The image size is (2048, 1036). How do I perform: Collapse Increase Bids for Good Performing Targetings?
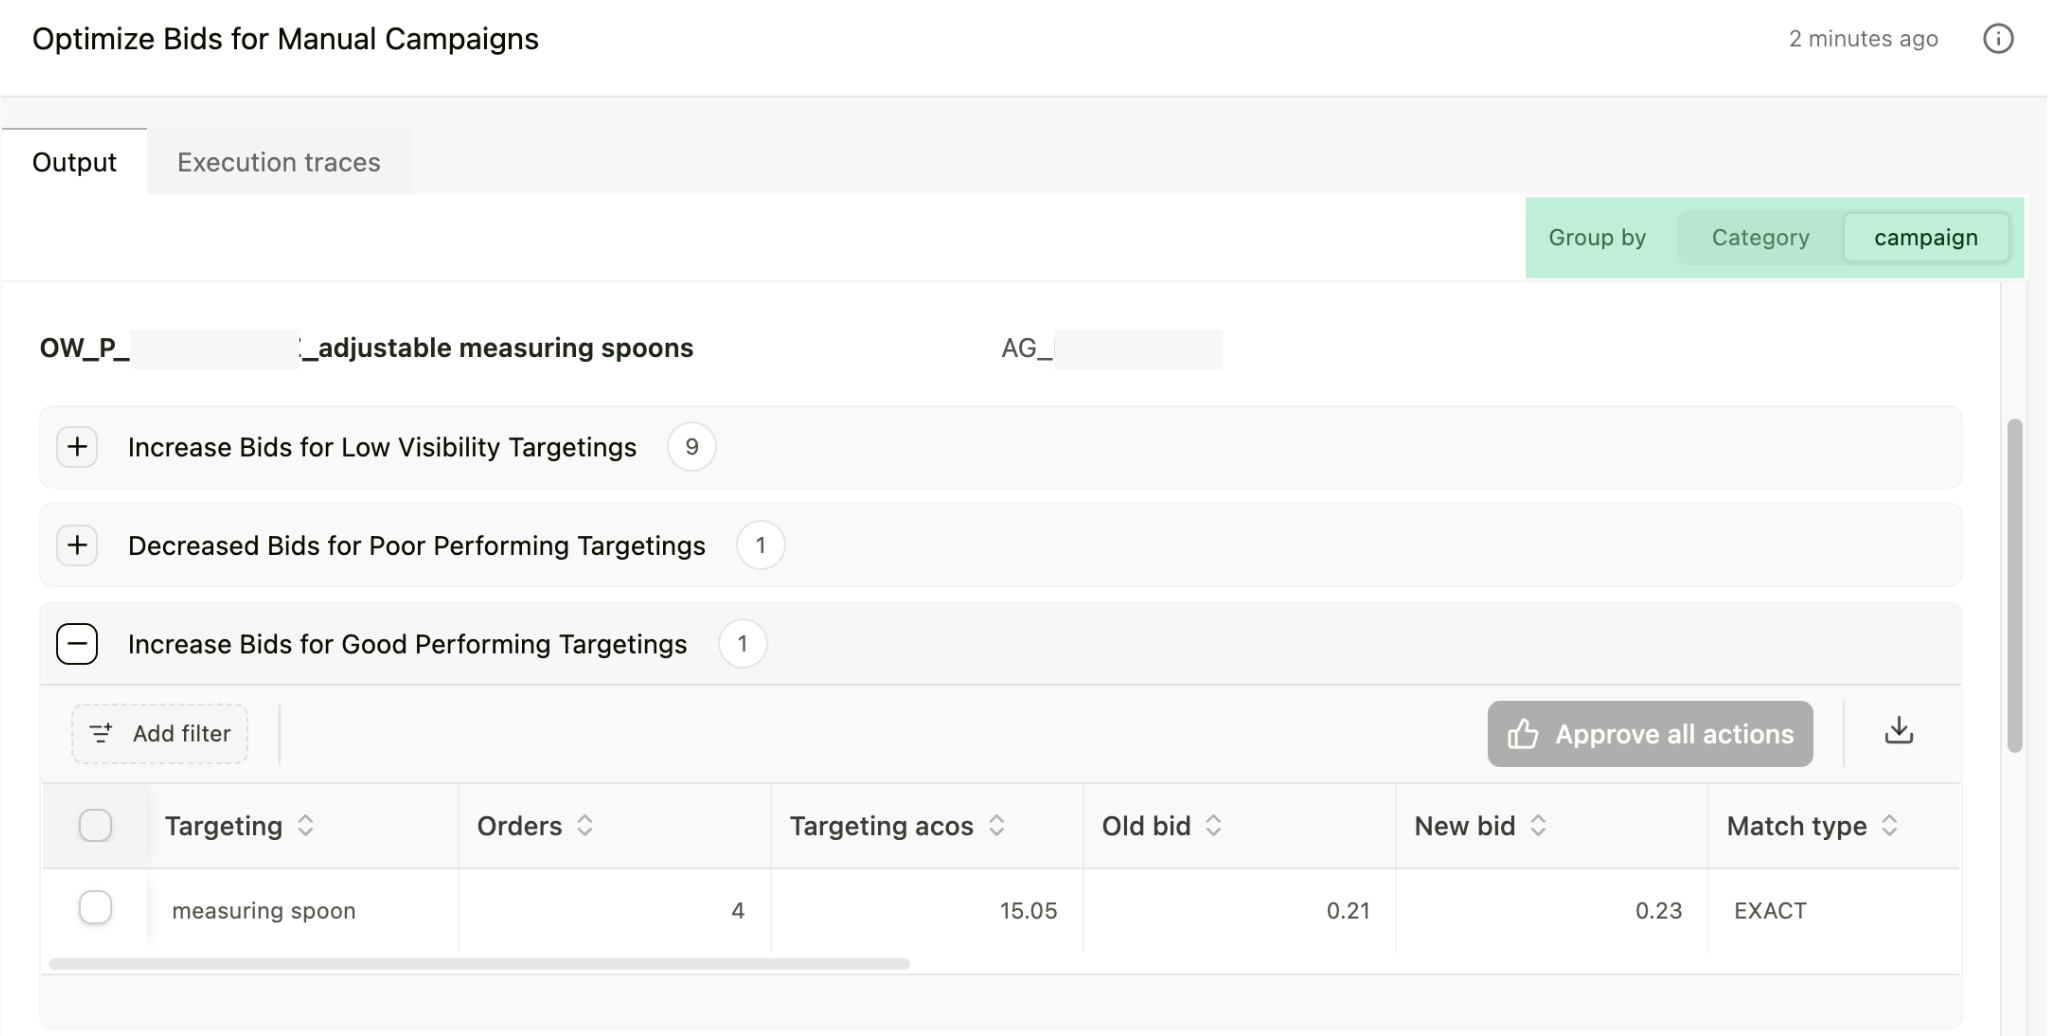pyautogui.click(x=77, y=643)
